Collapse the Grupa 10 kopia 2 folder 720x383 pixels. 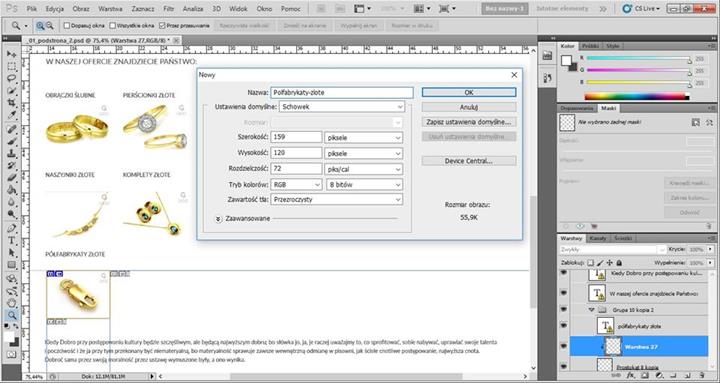(x=591, y=310)
